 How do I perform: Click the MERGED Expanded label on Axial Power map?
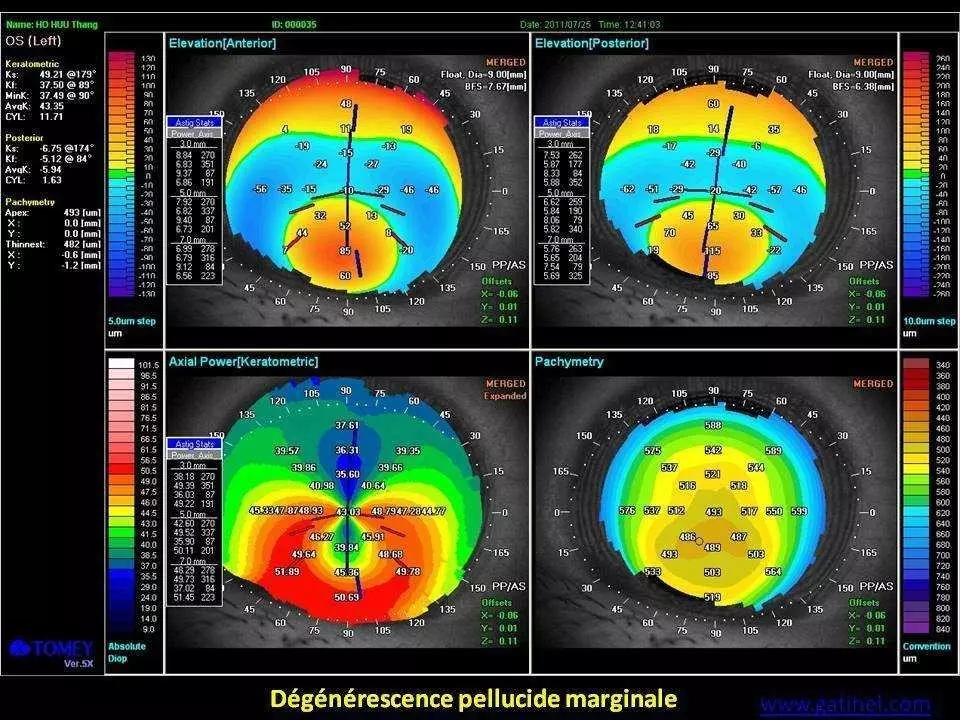(x=505, y=389)
